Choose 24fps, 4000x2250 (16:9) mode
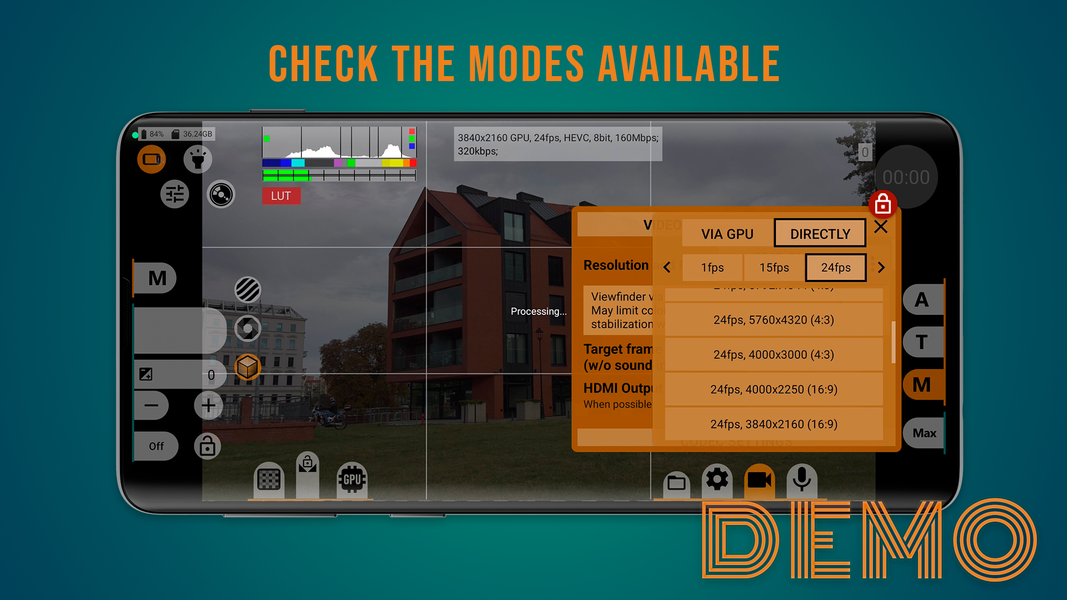The width and height of the screenshot is (1067, 600). pyautogui.click(x=774, y=389)
